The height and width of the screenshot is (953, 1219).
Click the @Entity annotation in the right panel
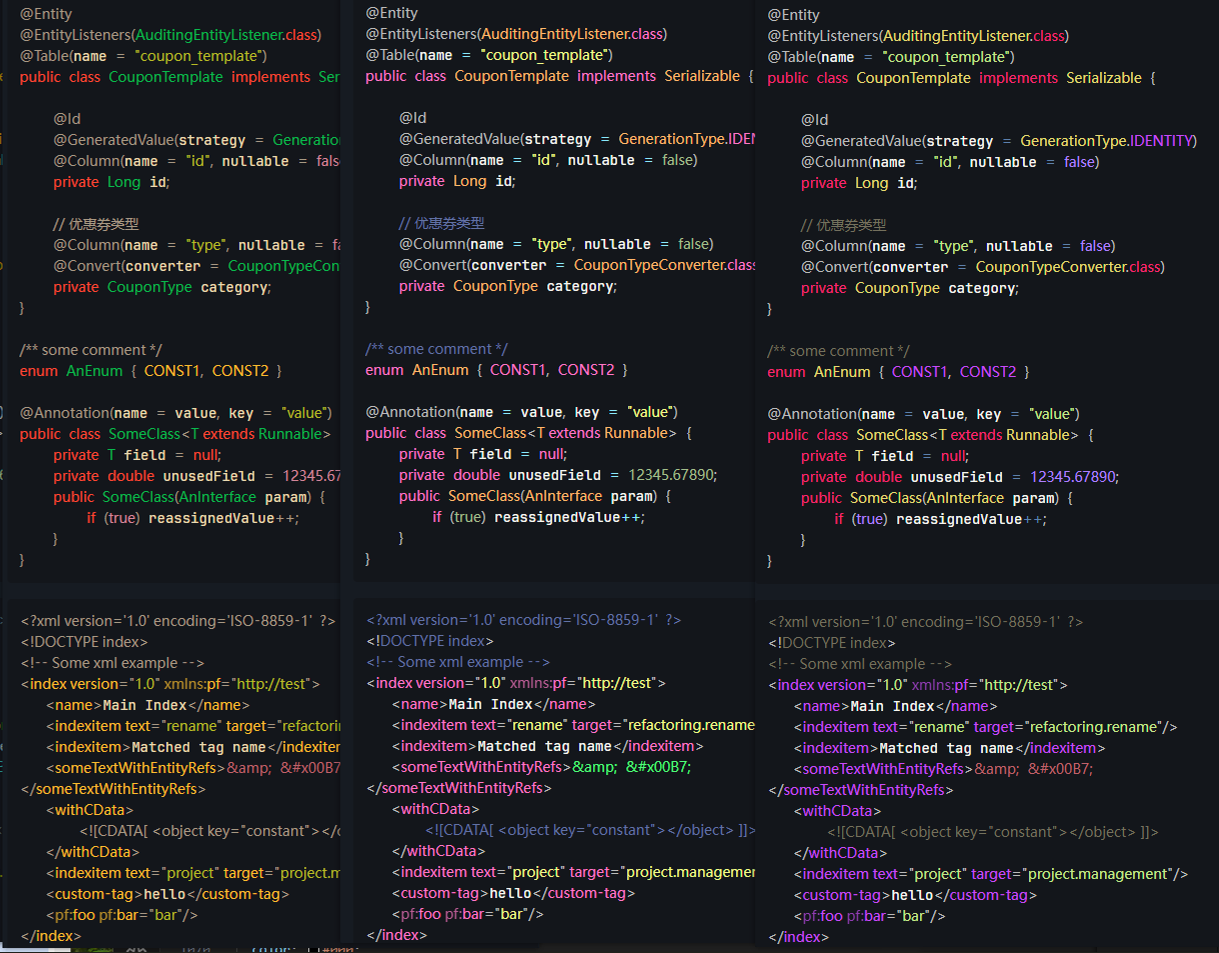click(x=793, y=15)
